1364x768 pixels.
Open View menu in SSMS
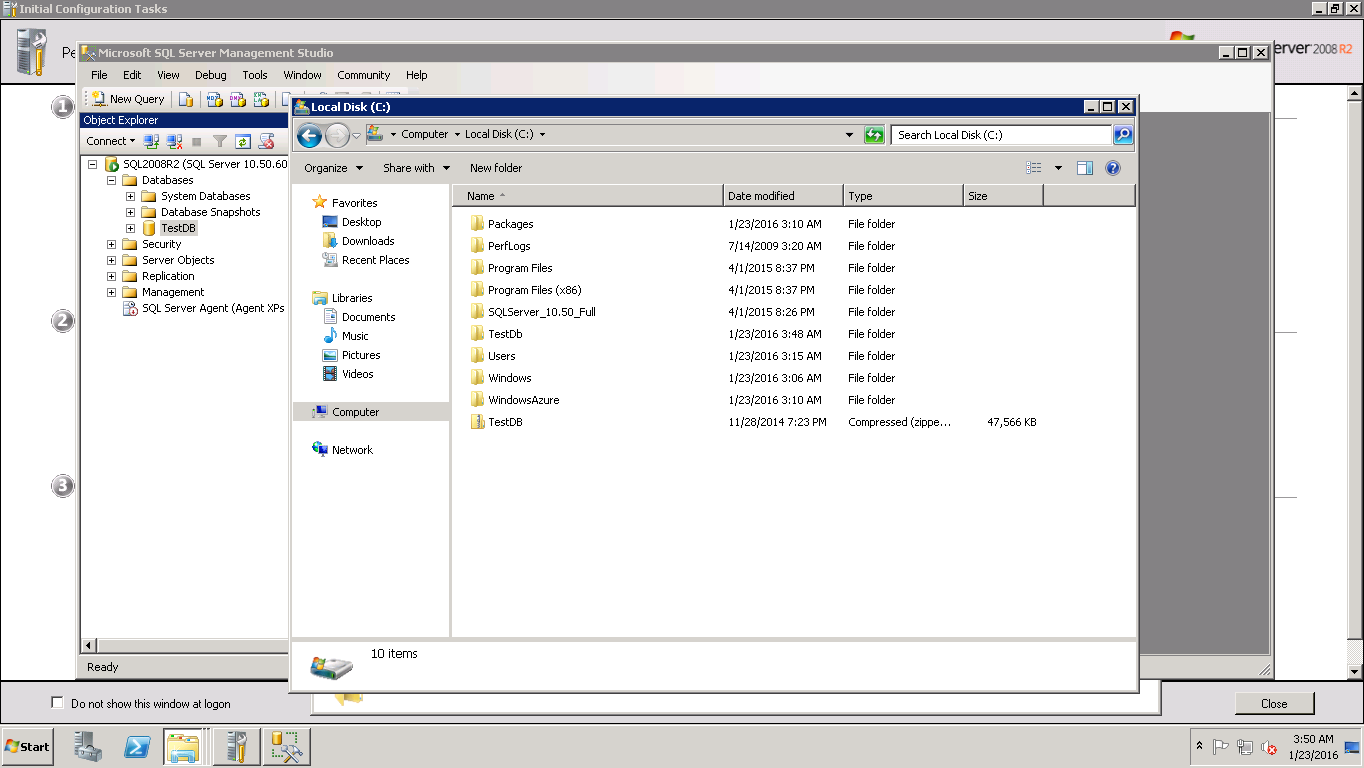coord(168,75)
